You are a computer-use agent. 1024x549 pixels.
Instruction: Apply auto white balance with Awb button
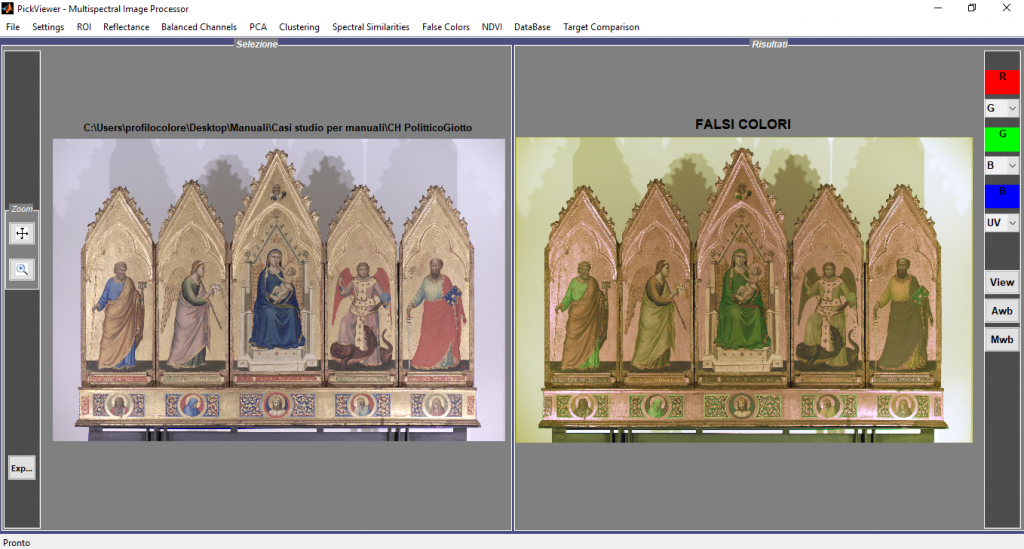[1002, 311]
